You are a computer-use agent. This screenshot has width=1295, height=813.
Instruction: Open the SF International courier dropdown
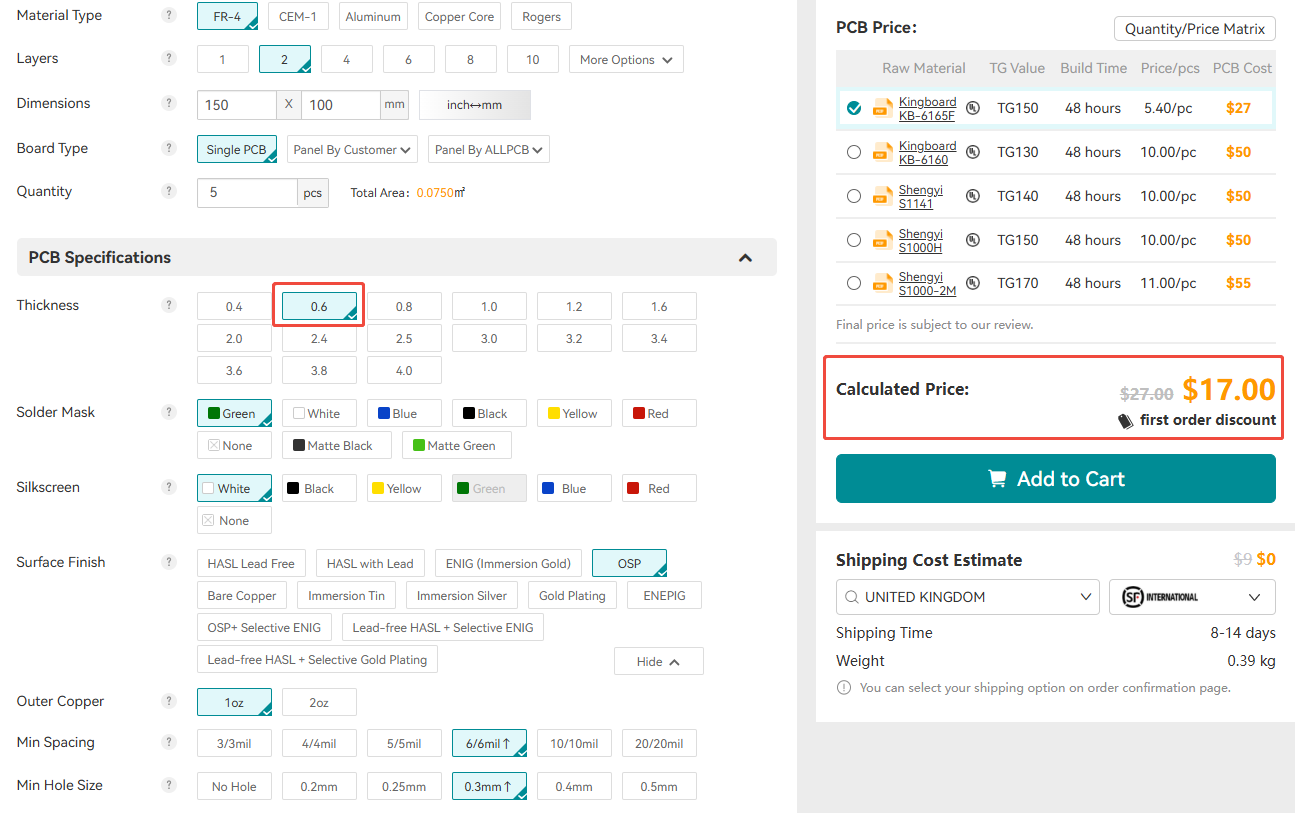(x=1192, y=597)
